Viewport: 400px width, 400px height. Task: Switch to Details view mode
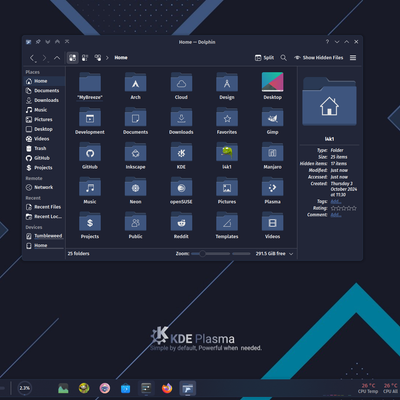pos(97,58)
